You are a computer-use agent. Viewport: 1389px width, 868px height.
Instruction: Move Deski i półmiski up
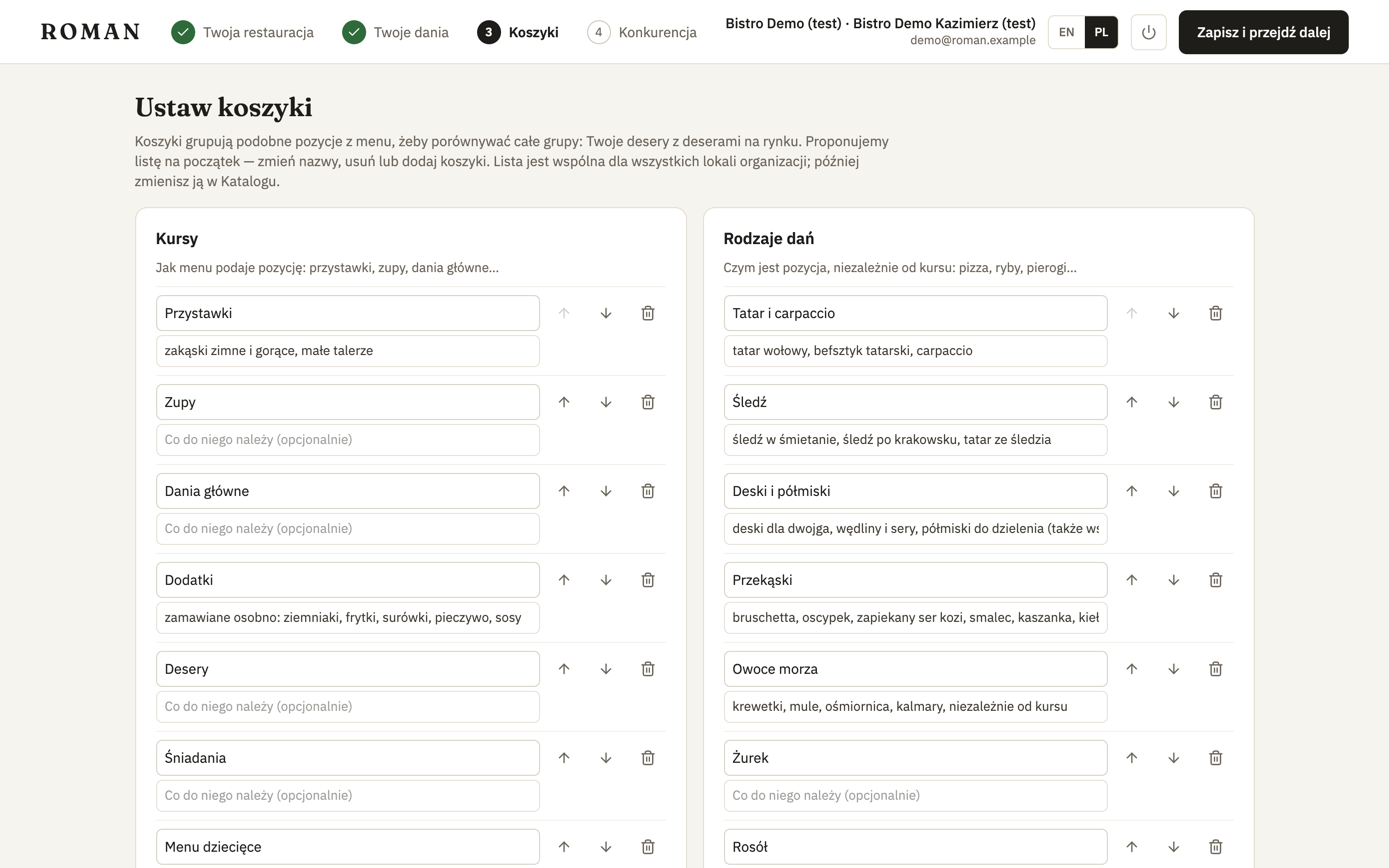point(1132,491)
